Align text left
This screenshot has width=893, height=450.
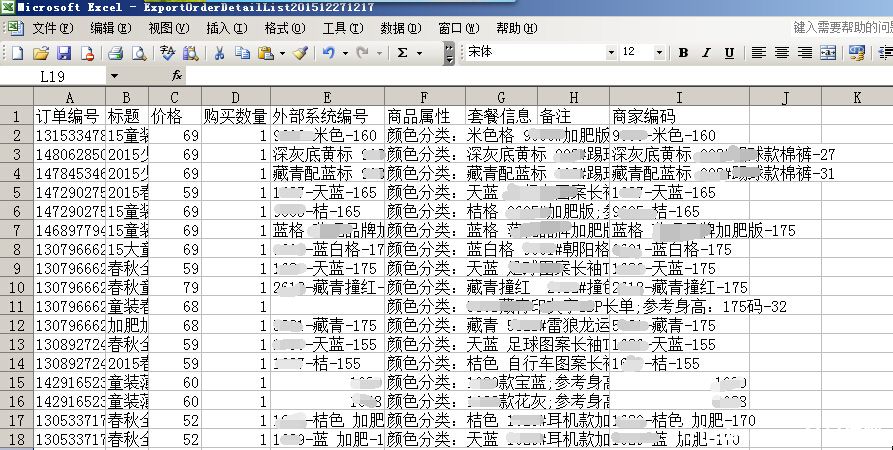point(758,53)
